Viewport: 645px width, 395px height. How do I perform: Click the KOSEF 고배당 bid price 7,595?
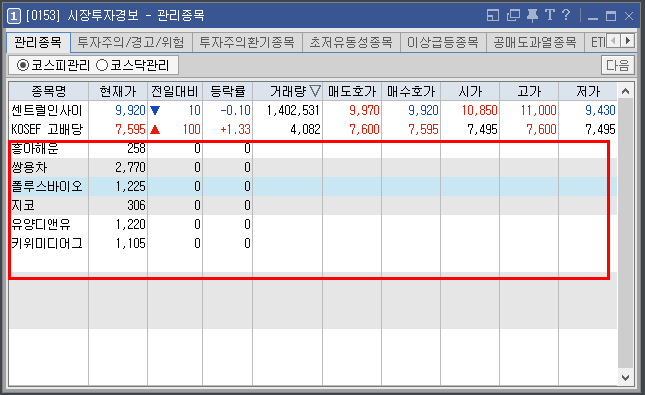tap(423, 130)
